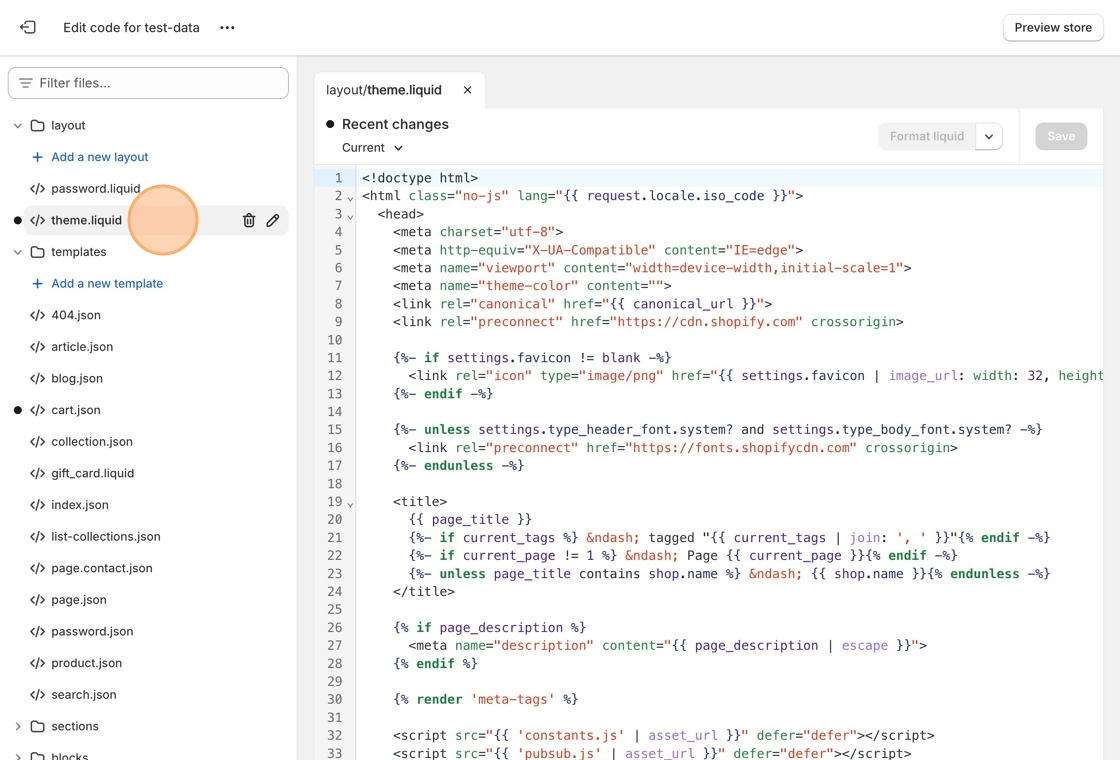1120x760 pixels.
Task: Open page.contact.json template file
Action: pyautogui.click(x=101, y=568)
